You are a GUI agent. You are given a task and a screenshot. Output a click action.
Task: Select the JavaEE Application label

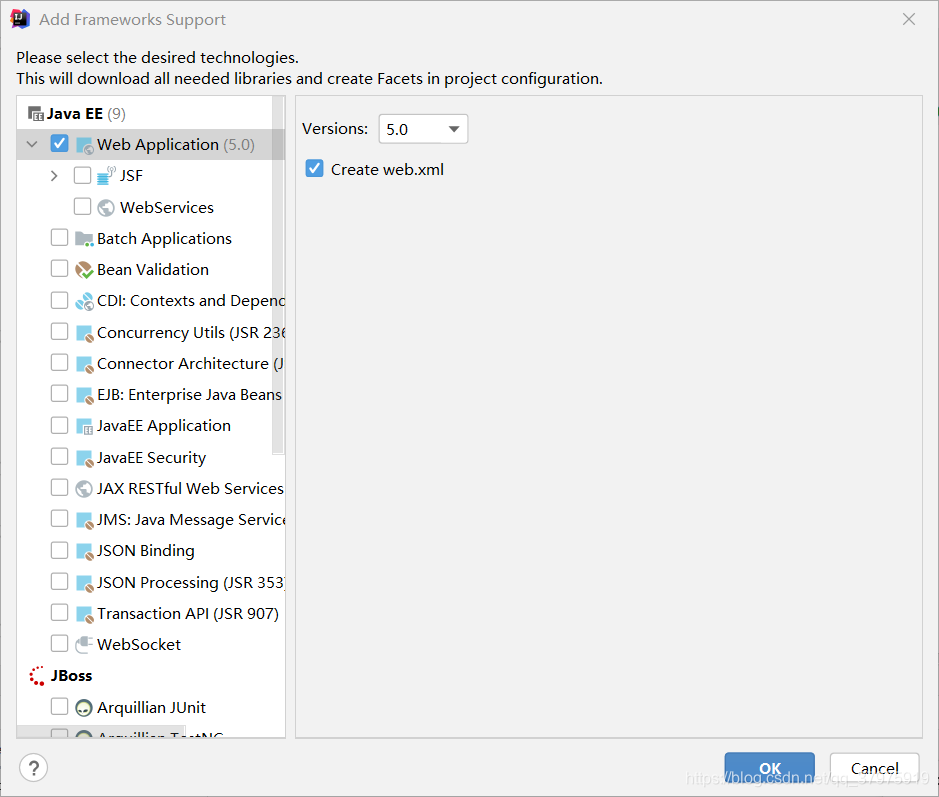coord(163,426)
